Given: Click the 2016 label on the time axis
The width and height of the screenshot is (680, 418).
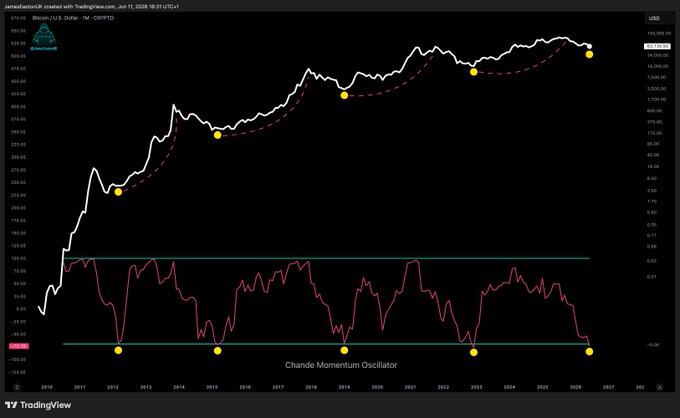Looking at the screenshot, I should click(245, 387).
